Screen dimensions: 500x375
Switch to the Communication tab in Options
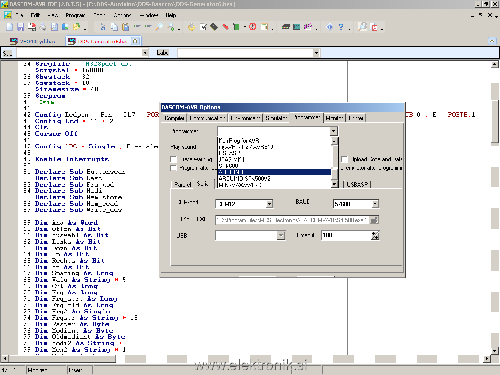tap(207, 118)
